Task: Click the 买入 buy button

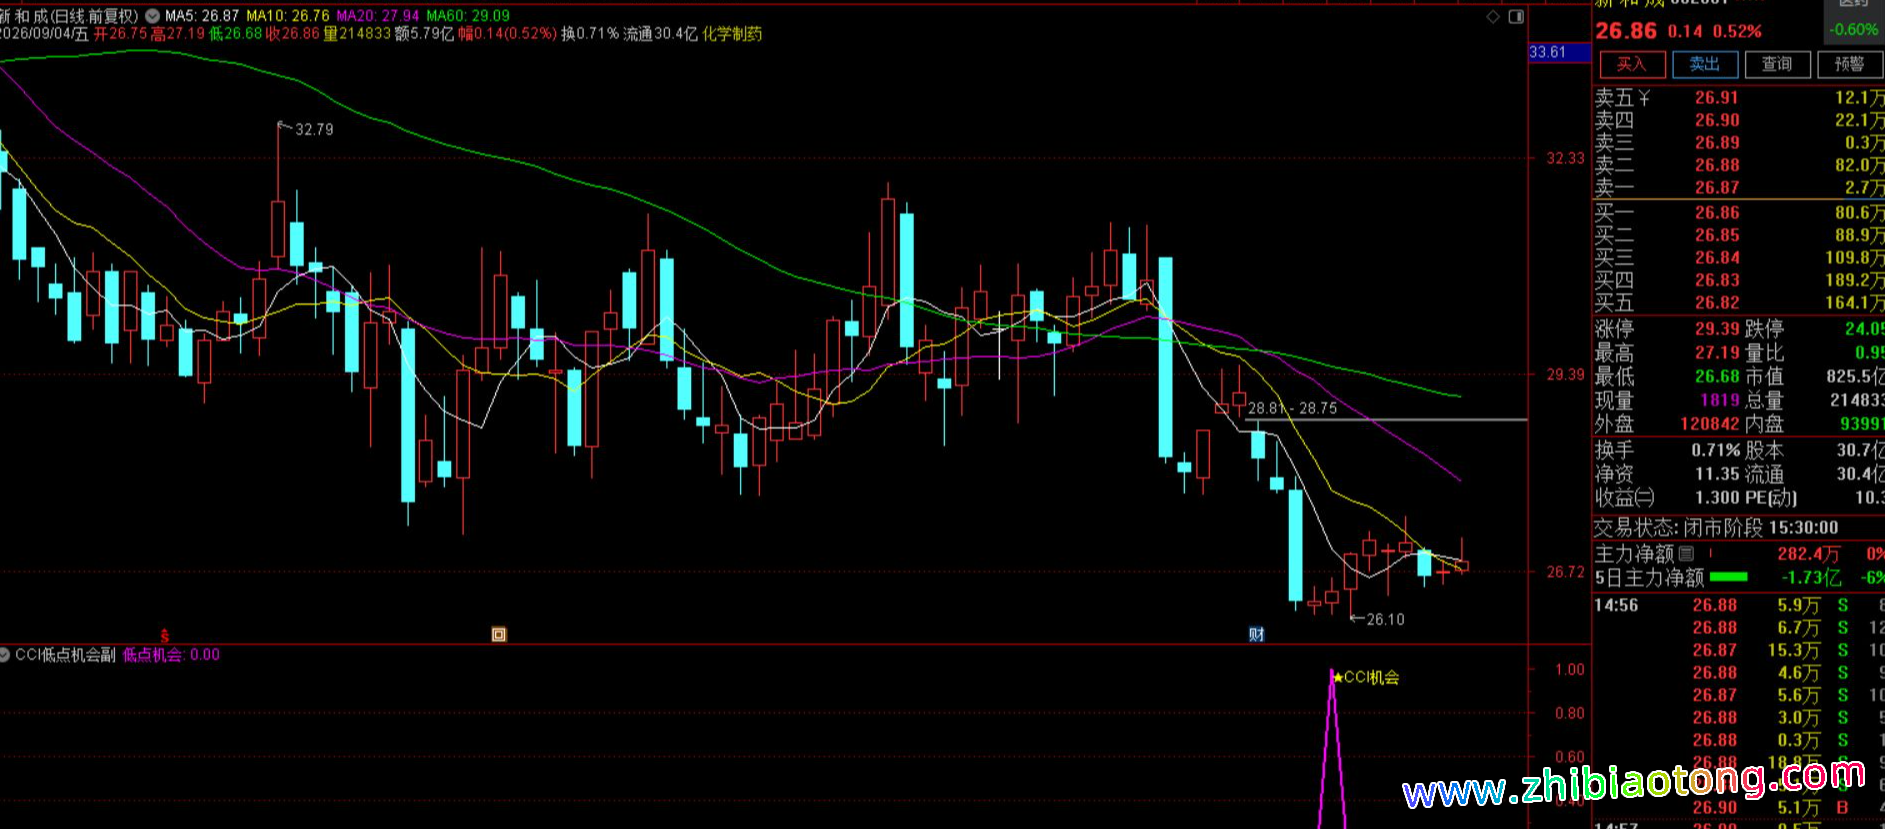Action: pos(1632,64)
